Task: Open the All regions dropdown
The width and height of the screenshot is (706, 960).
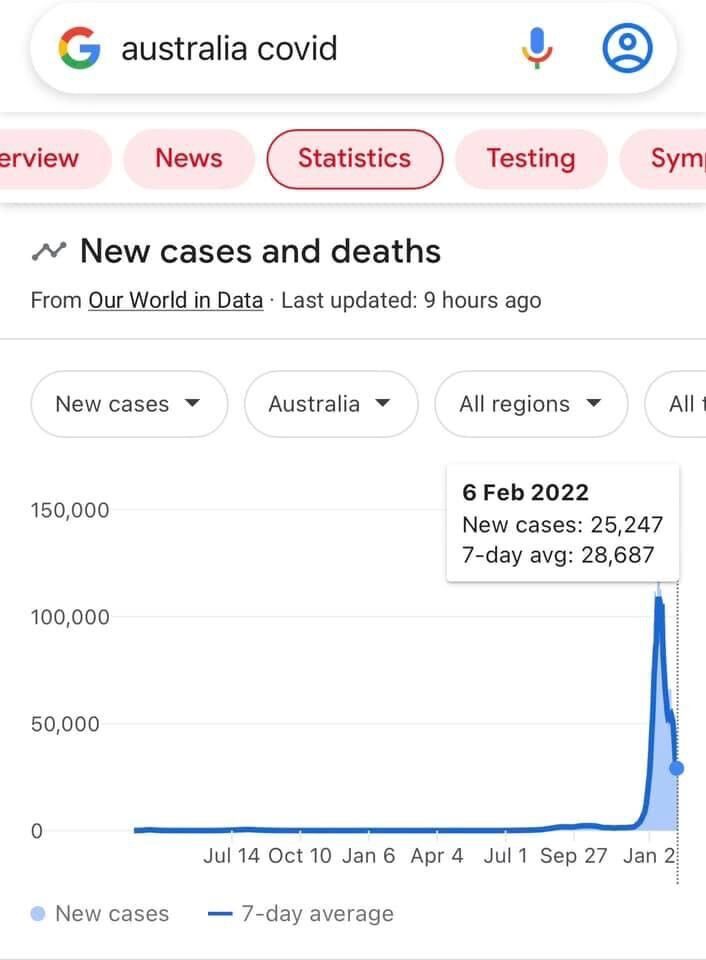Action: (531, 404)
